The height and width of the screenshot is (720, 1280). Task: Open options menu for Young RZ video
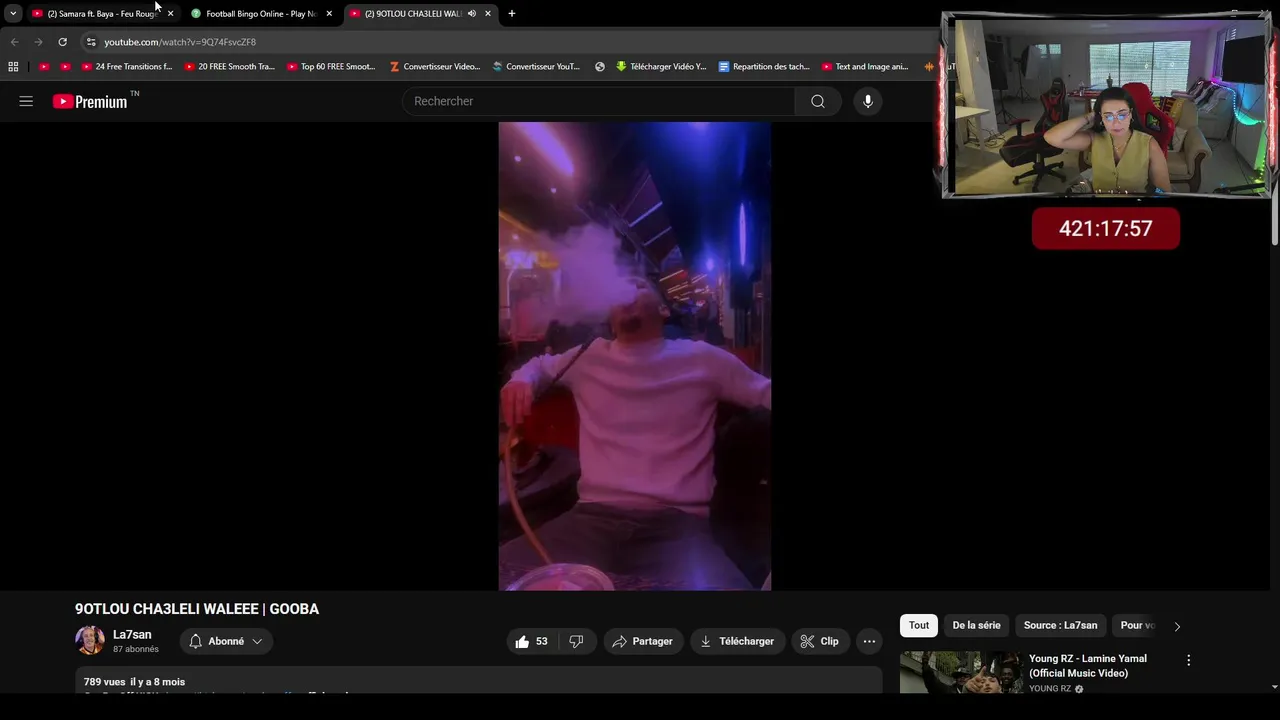point(1188,660)
